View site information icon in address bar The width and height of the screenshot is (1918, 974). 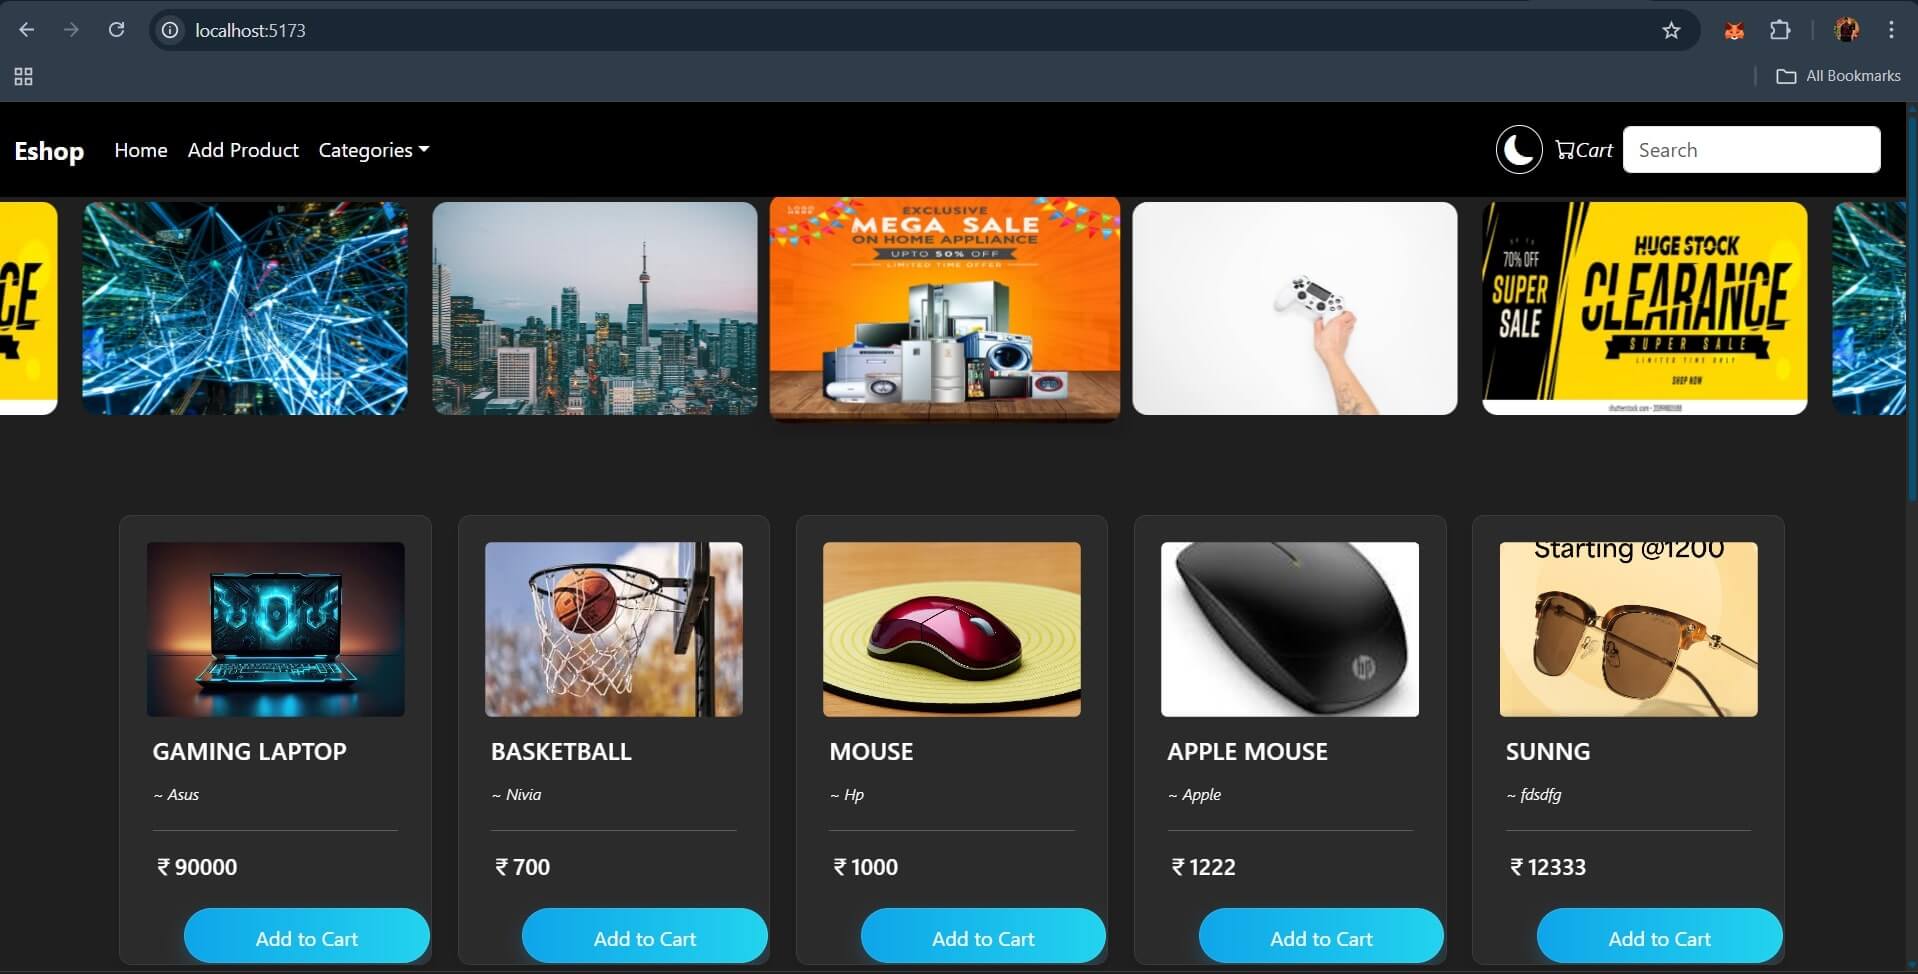pos(171,30)
